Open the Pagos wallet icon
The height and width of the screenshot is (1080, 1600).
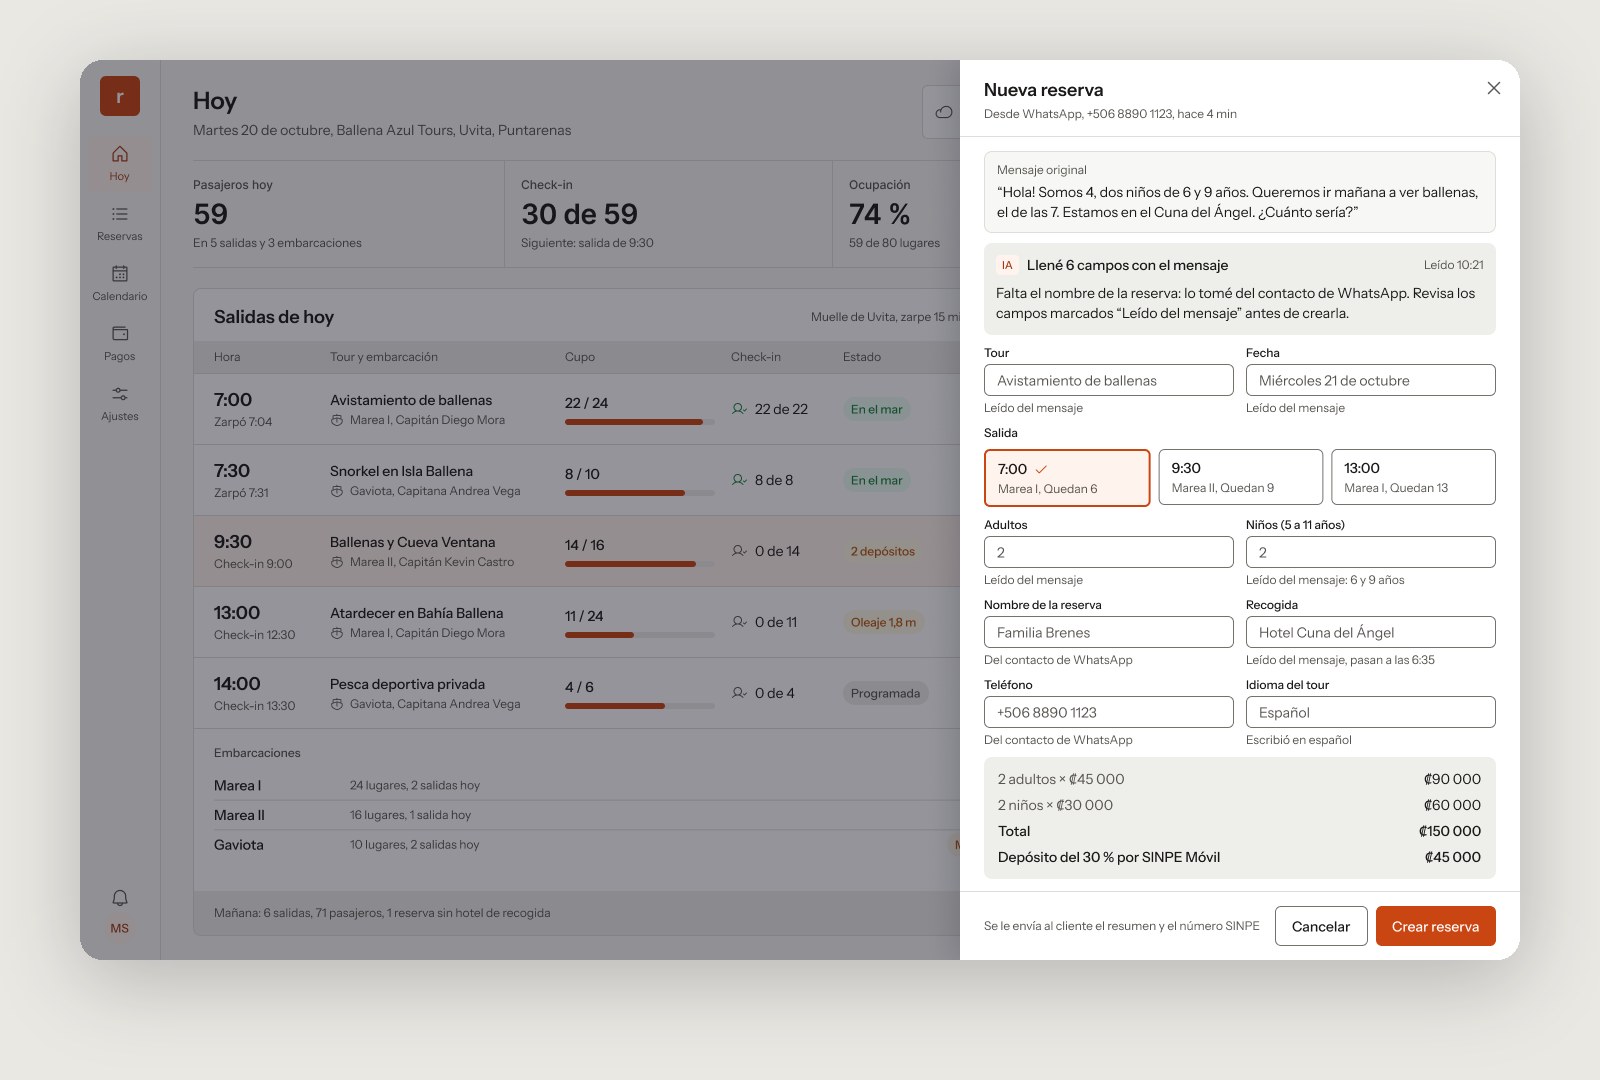tap(119, 343)
